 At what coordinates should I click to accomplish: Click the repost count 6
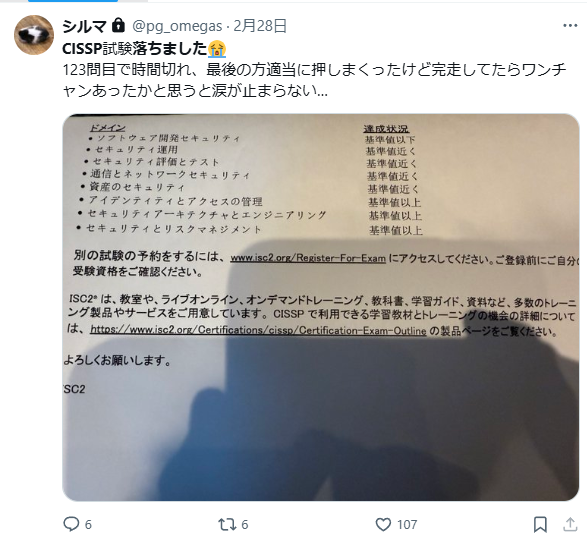[244, 525]
